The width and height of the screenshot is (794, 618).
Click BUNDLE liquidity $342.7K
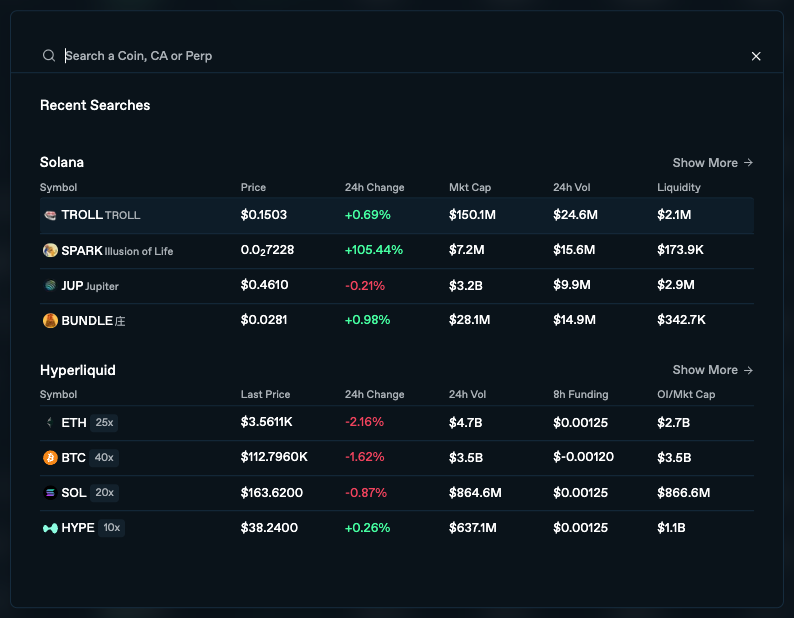coord(681,320)
